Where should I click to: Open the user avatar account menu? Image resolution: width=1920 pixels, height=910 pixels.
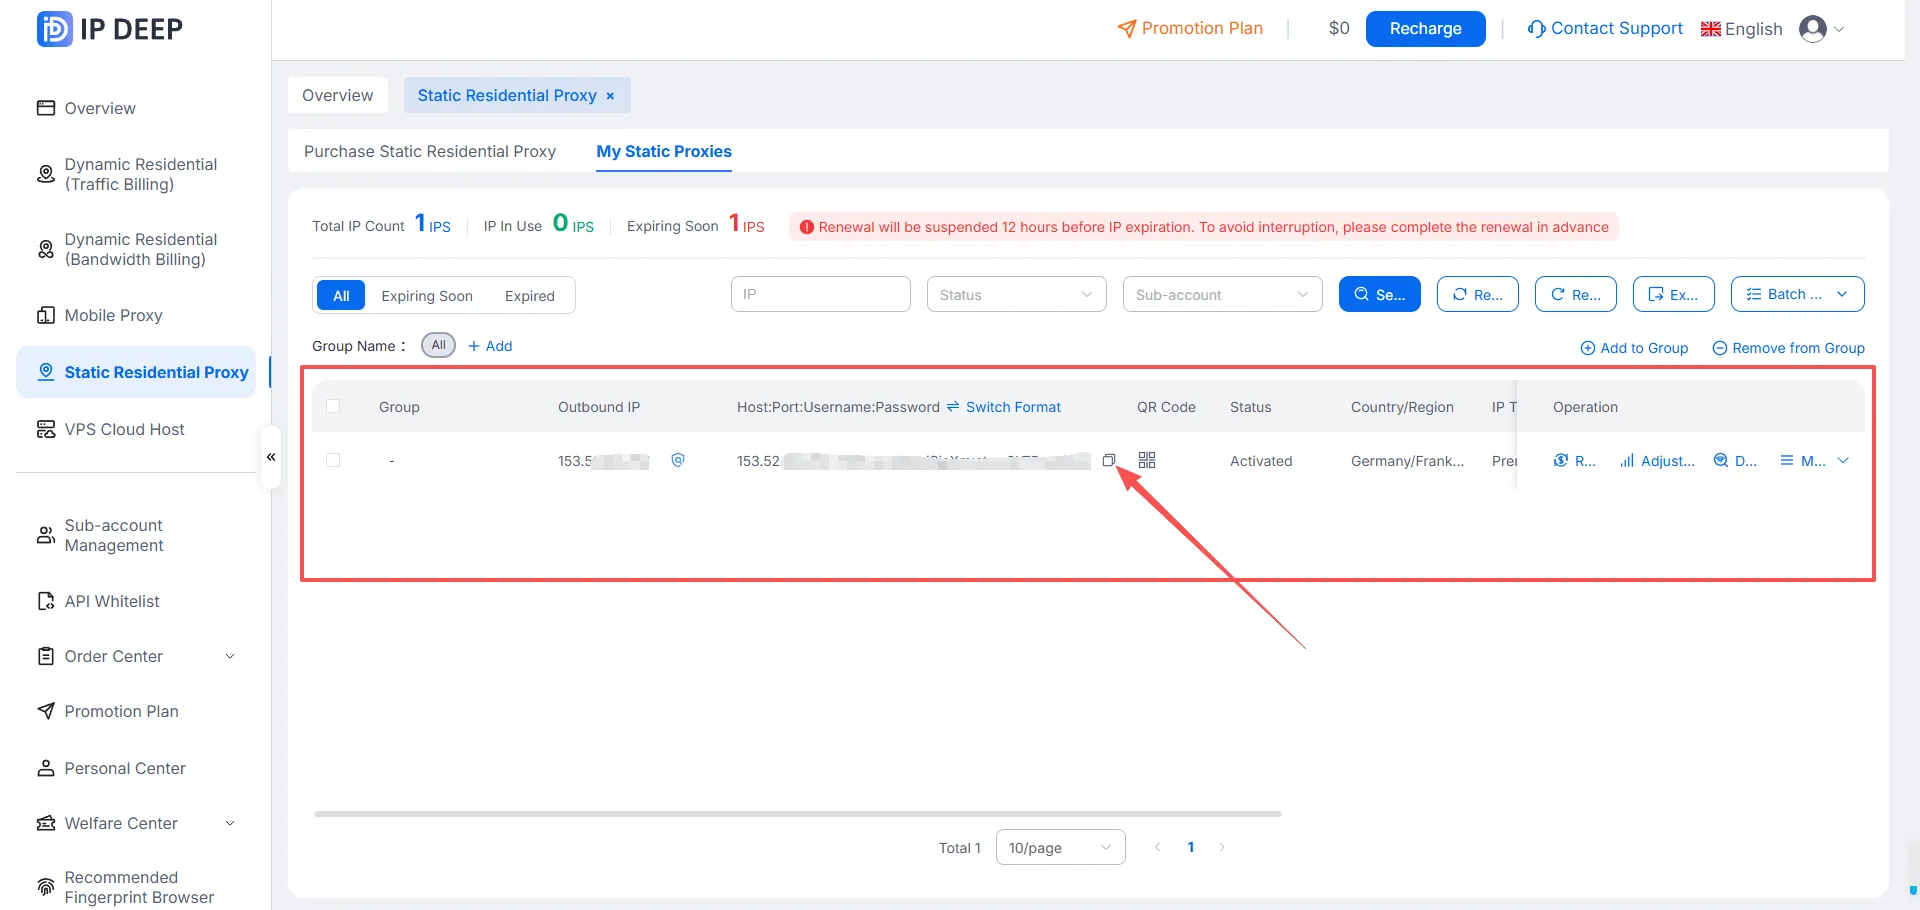click(x=1821, y=29)
